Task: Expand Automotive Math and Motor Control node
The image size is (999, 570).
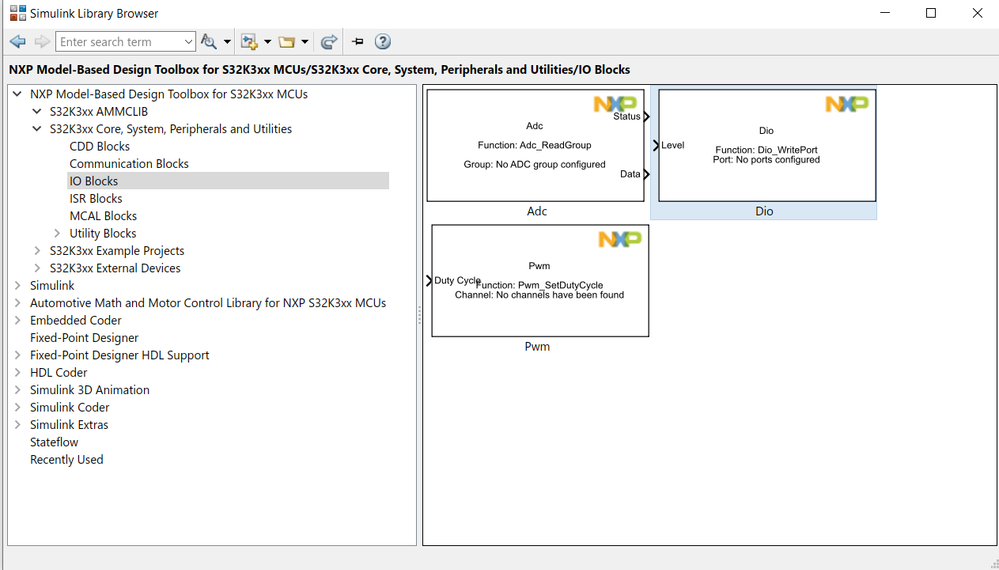Action: [x=17, y=303]
